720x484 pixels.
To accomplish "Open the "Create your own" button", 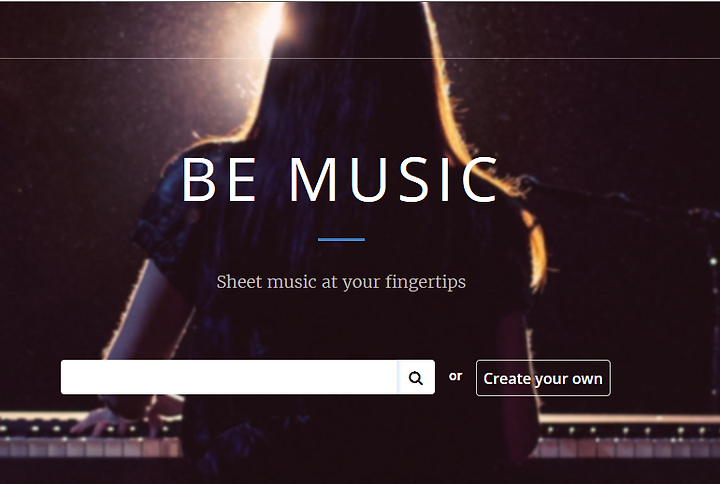I will tap(543, 378).
